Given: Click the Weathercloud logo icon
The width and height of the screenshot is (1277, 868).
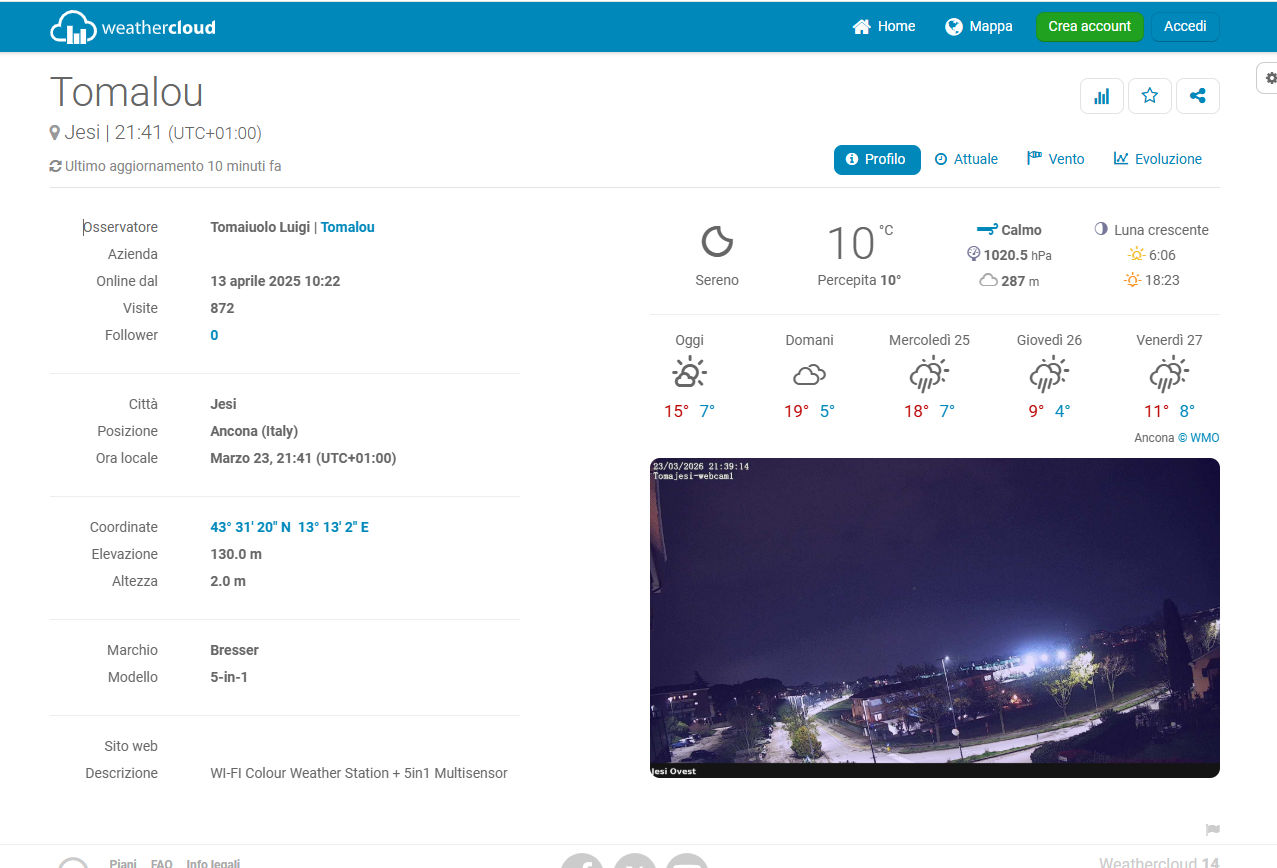Looking at the screenshot, I should (73, 27).
